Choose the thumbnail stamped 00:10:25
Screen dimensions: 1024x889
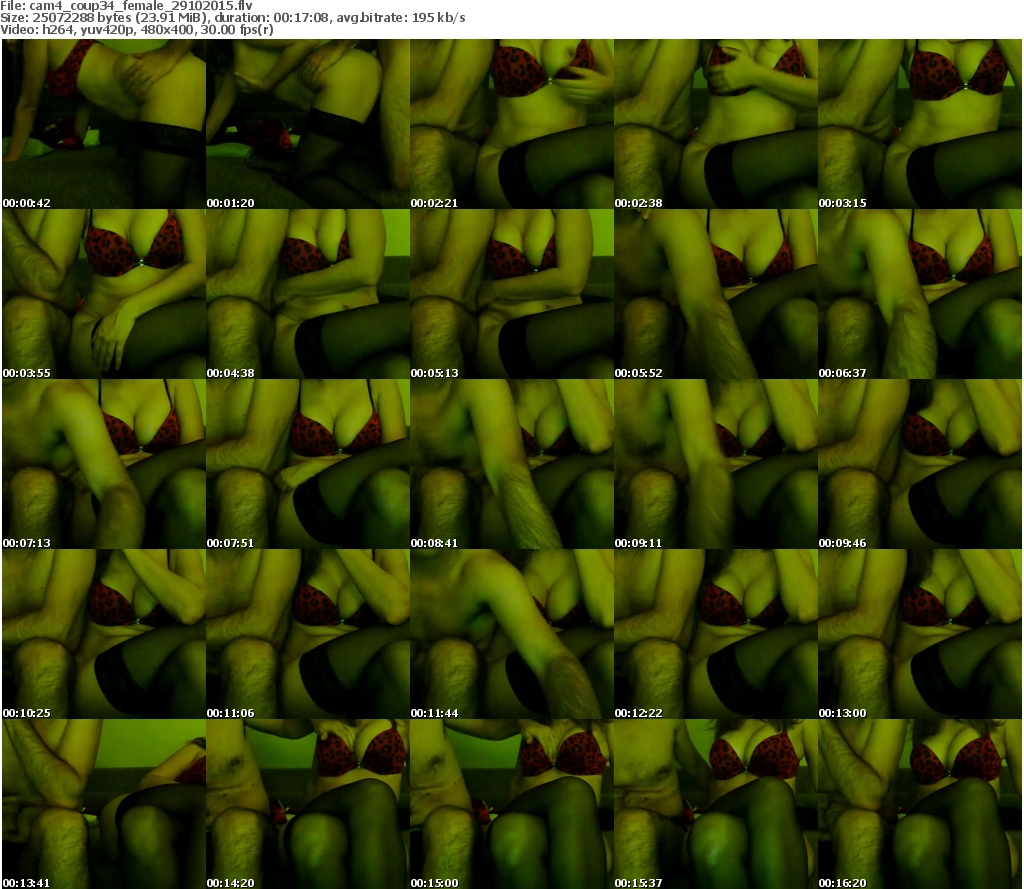tap(104, 634)
